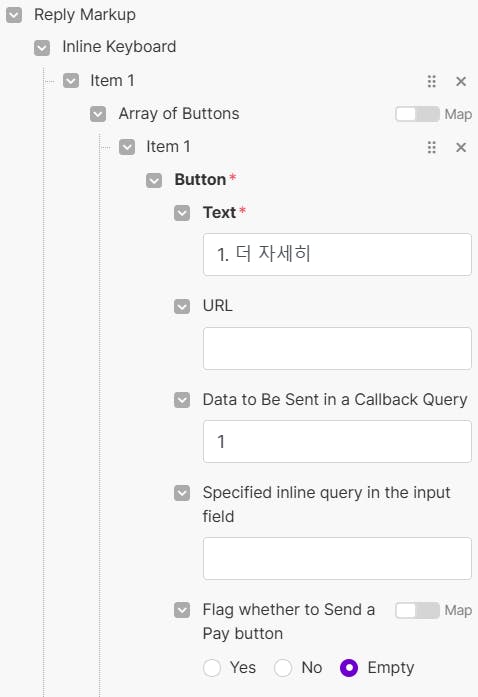
Task: Collapse the Inline Keyboard section
Action: click(42, 48)
